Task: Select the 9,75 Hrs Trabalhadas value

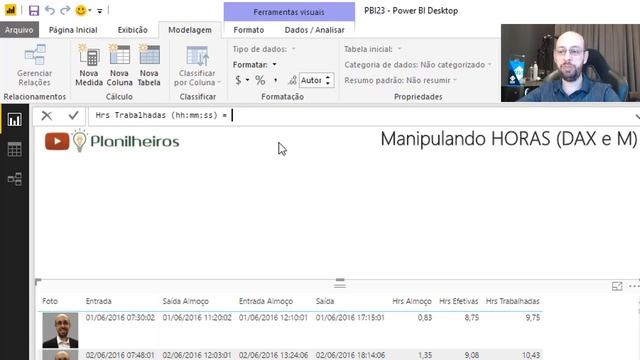Action: tap(533, 318)
